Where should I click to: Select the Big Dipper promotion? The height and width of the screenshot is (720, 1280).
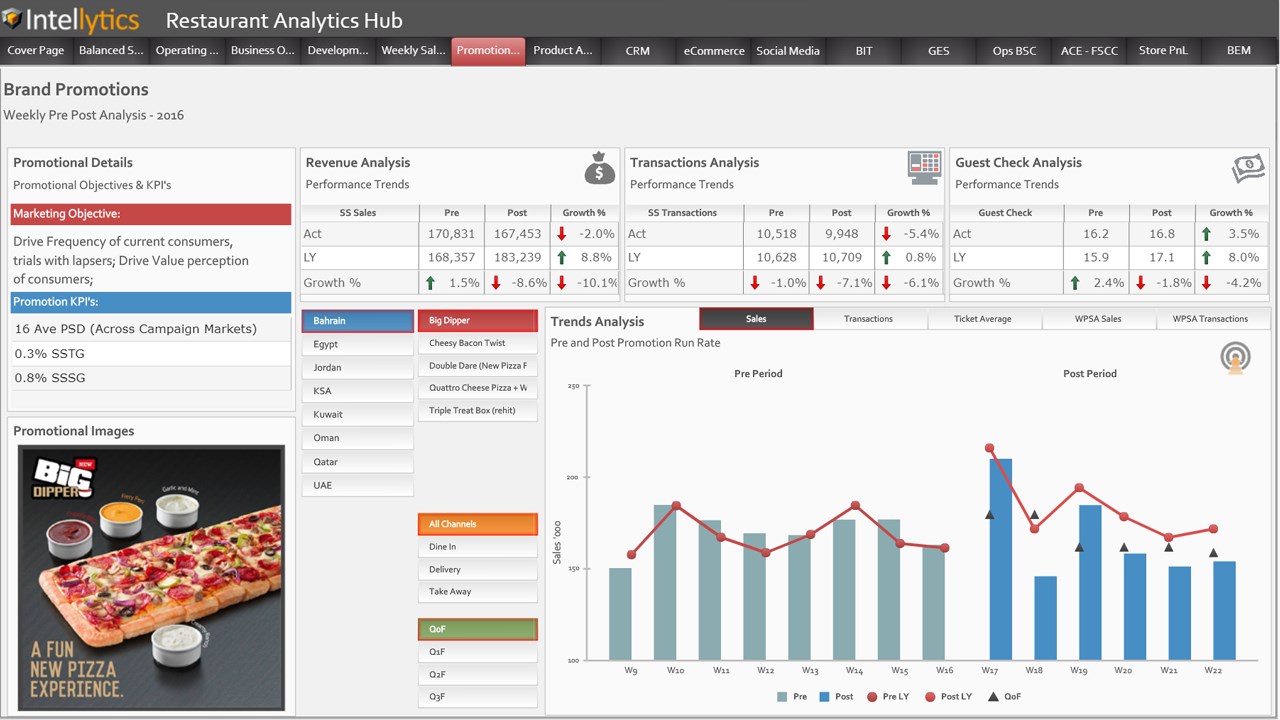[477, 321]
